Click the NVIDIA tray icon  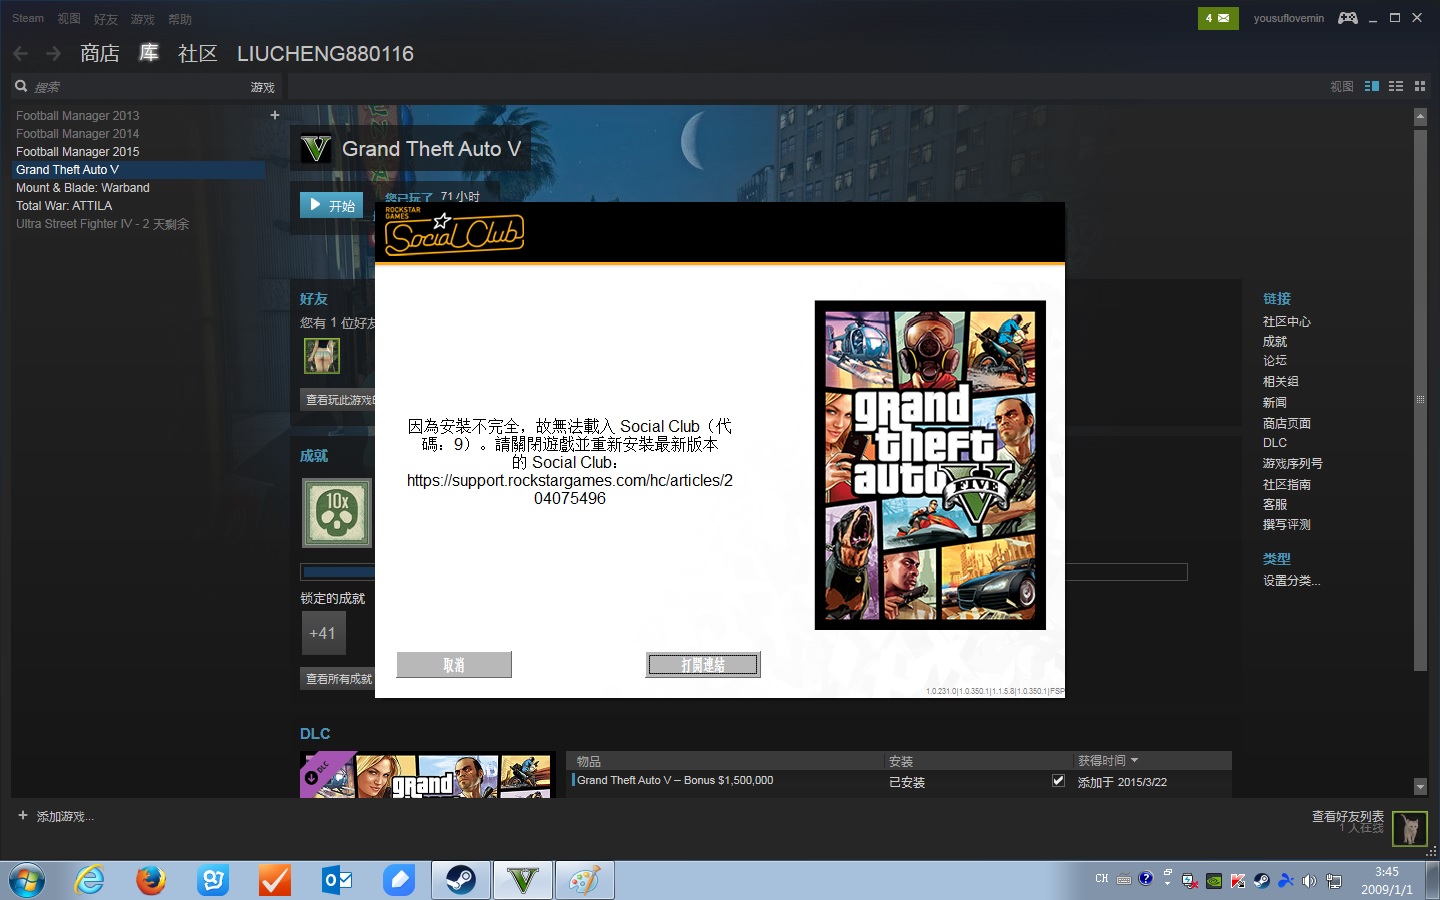click(1213, 881)
